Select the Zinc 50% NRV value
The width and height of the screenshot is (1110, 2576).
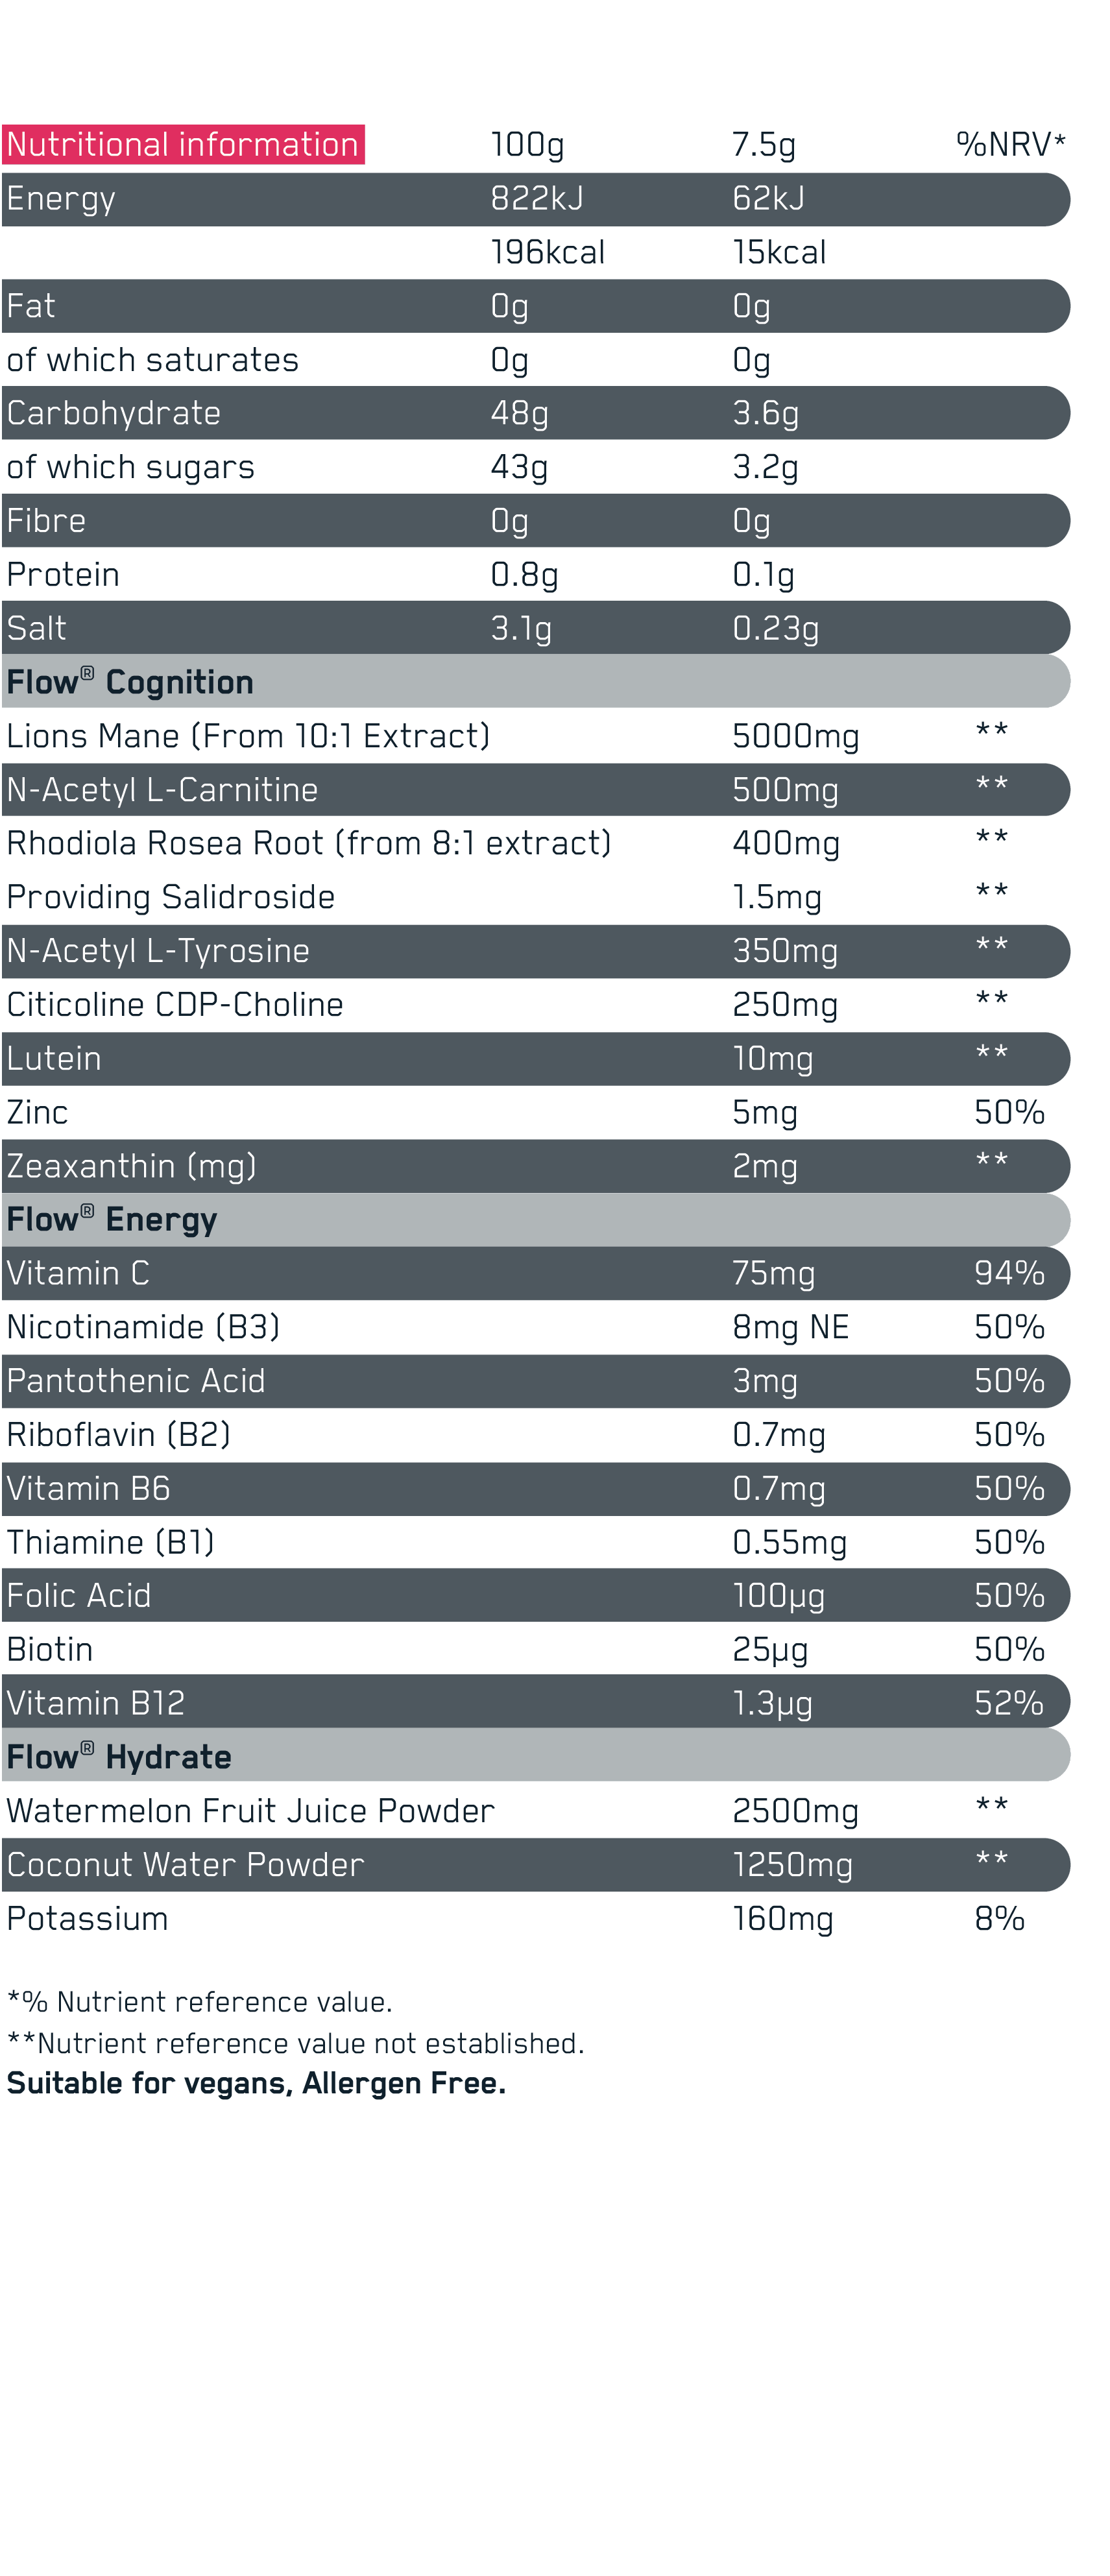pyautogui.click(x=1009, y=1112)
